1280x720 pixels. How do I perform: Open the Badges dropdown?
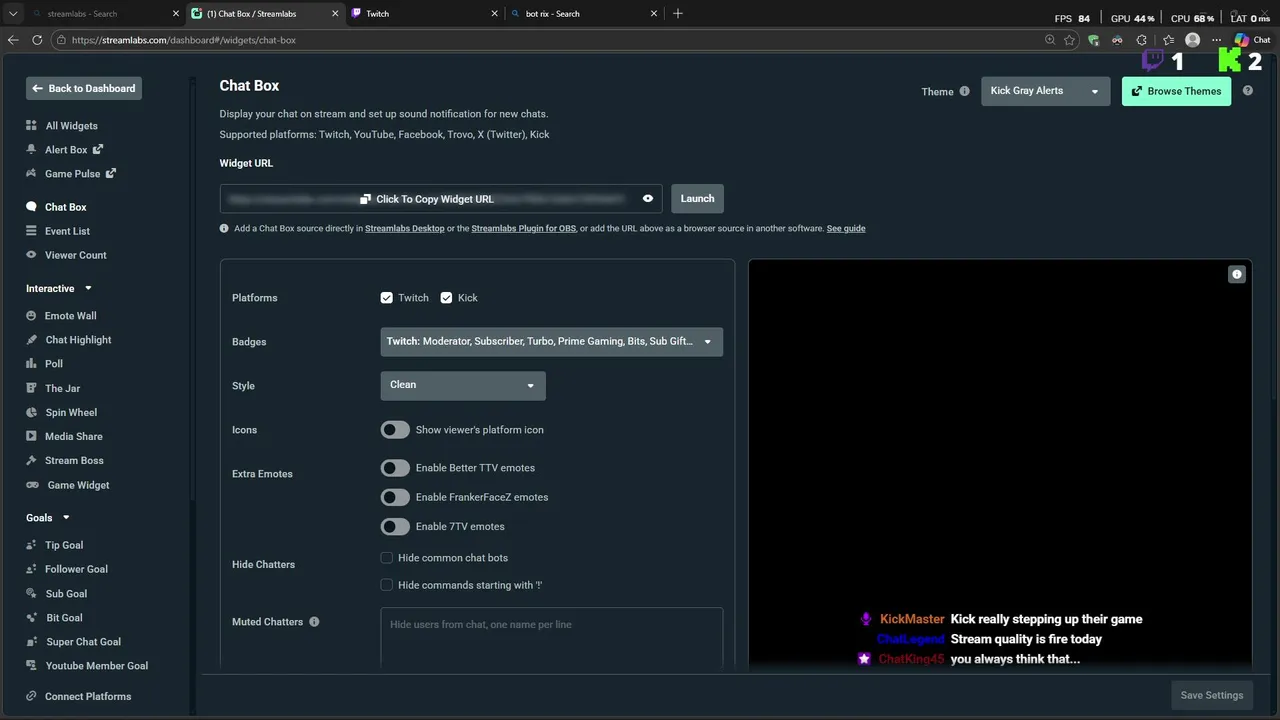551,342
